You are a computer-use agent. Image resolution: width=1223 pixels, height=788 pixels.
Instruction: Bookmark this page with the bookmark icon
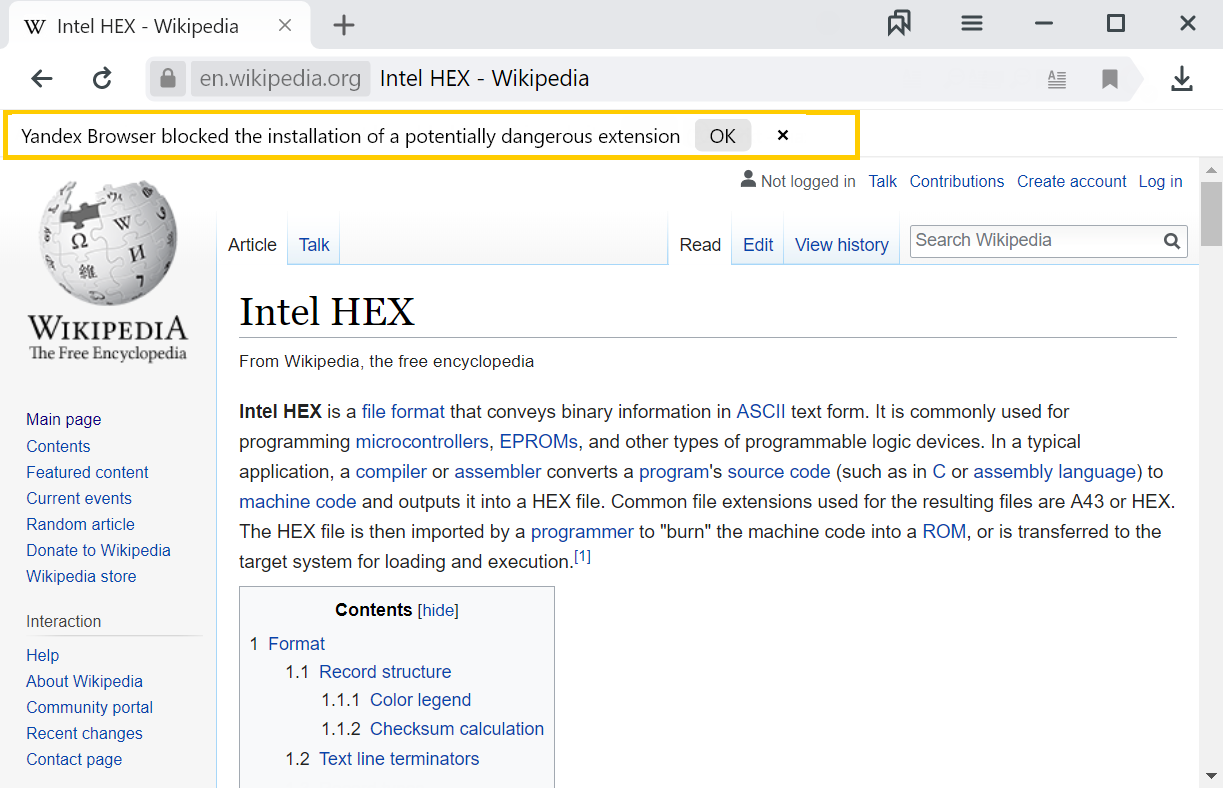[x=1110, y=79]
